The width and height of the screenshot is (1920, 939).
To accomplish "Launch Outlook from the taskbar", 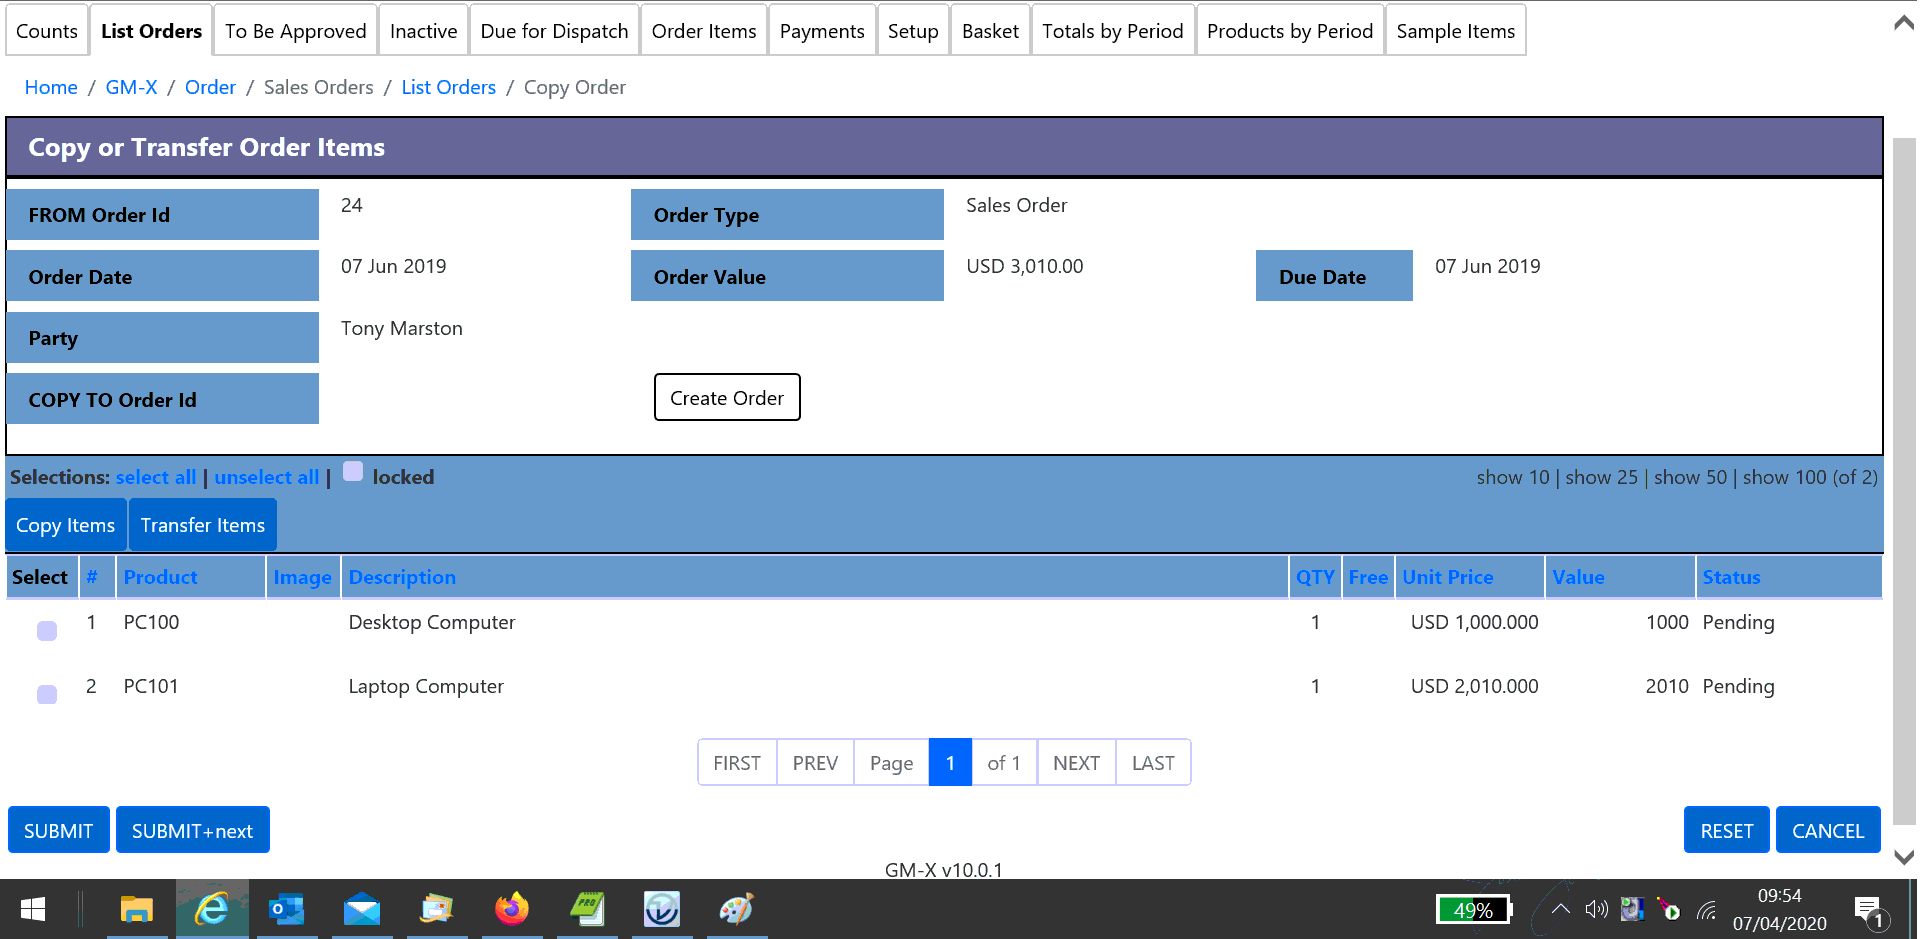I will (x=287, y=909).
